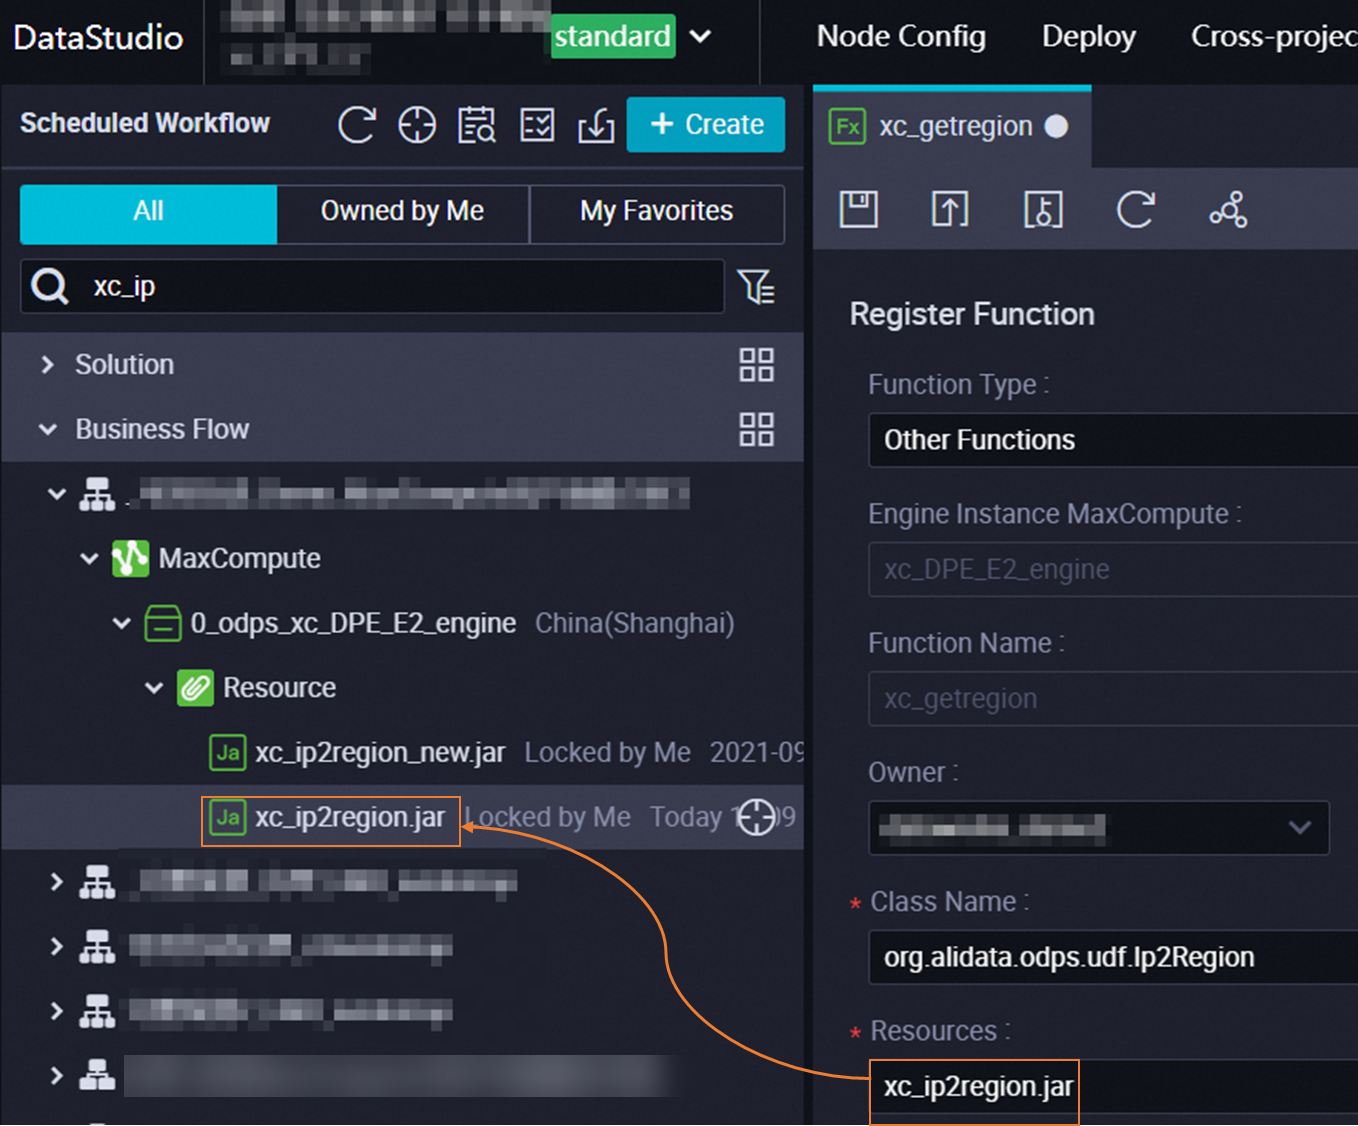Select the All tab
The height and width of the screenshot is (1126, 1358).
[148, 212]
